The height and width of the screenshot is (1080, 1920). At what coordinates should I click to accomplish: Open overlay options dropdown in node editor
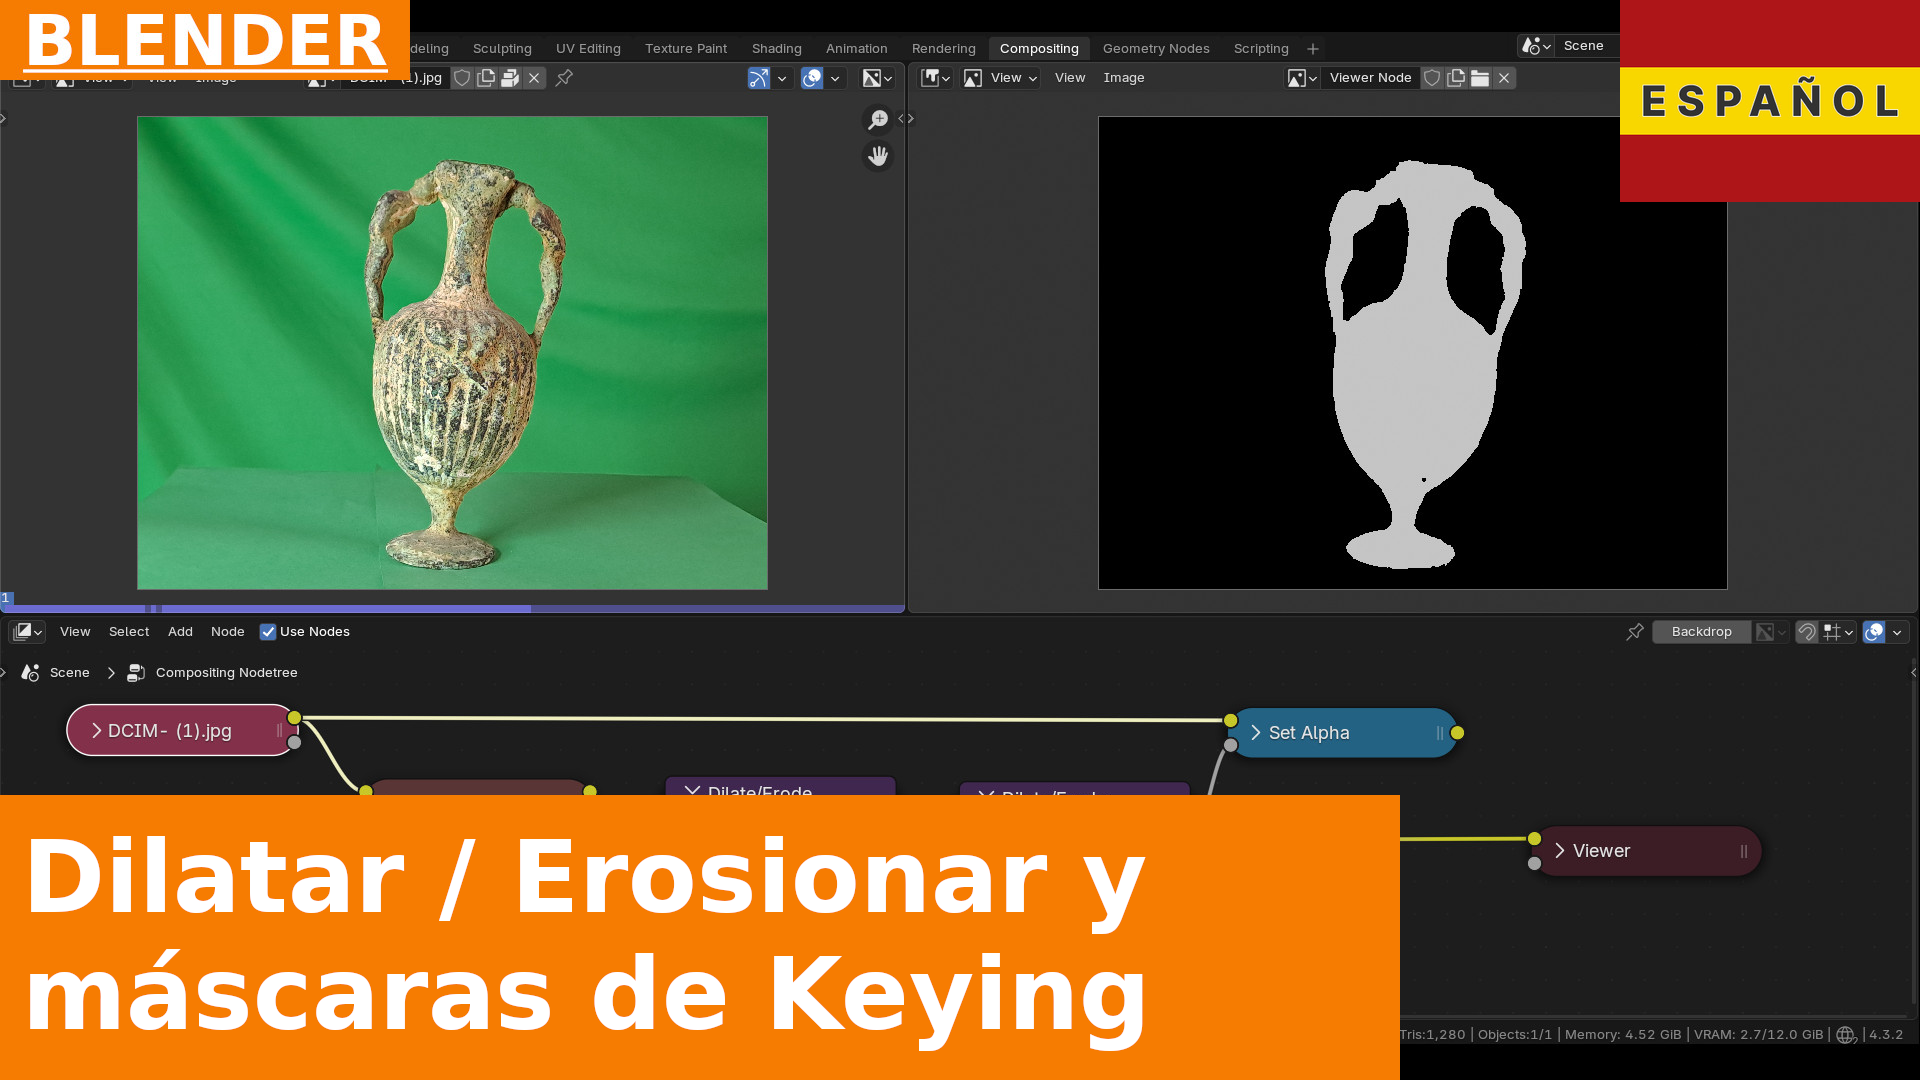click(1897, 632)
